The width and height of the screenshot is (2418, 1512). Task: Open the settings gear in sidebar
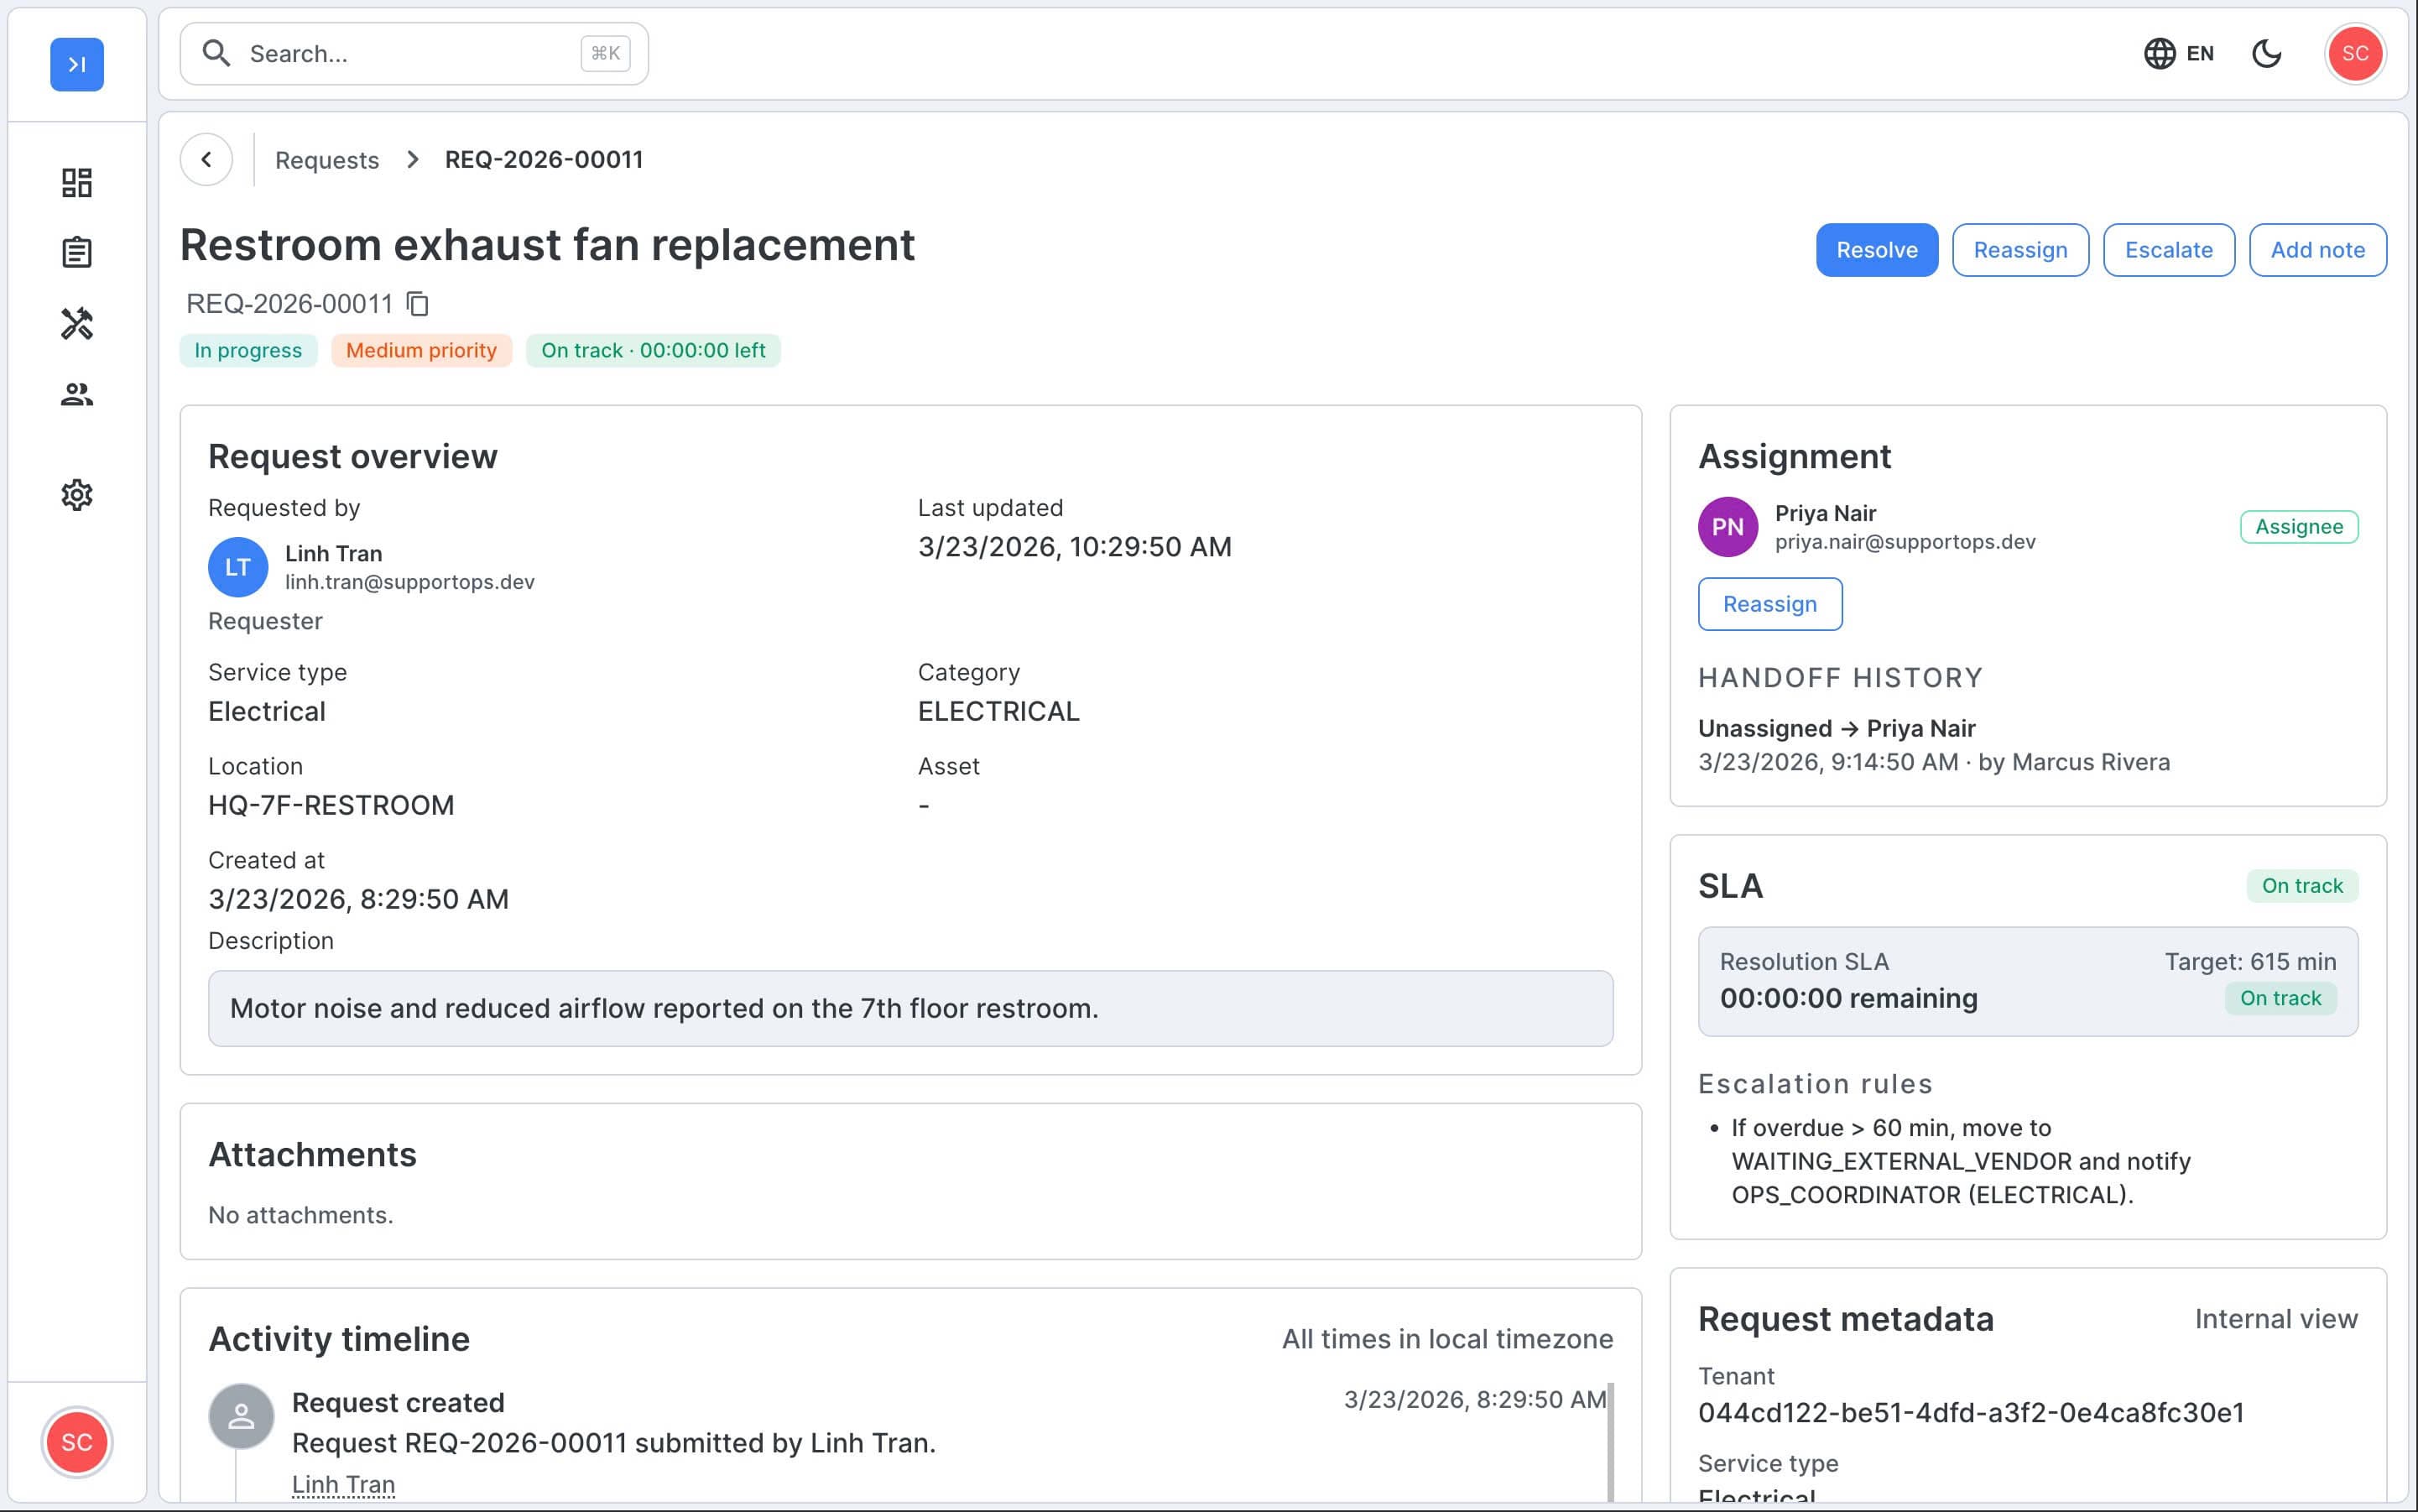(77, 495)
